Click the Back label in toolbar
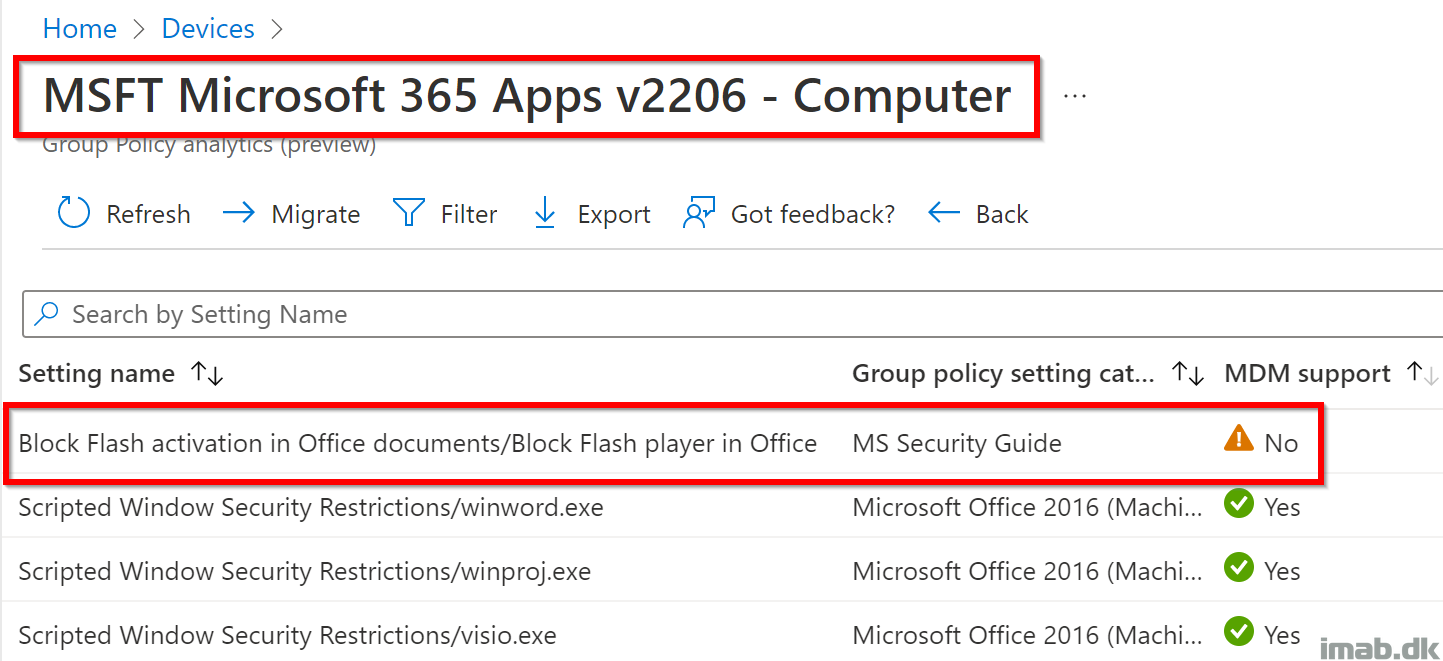1443x661 pixels. (x=1002, y=214)
